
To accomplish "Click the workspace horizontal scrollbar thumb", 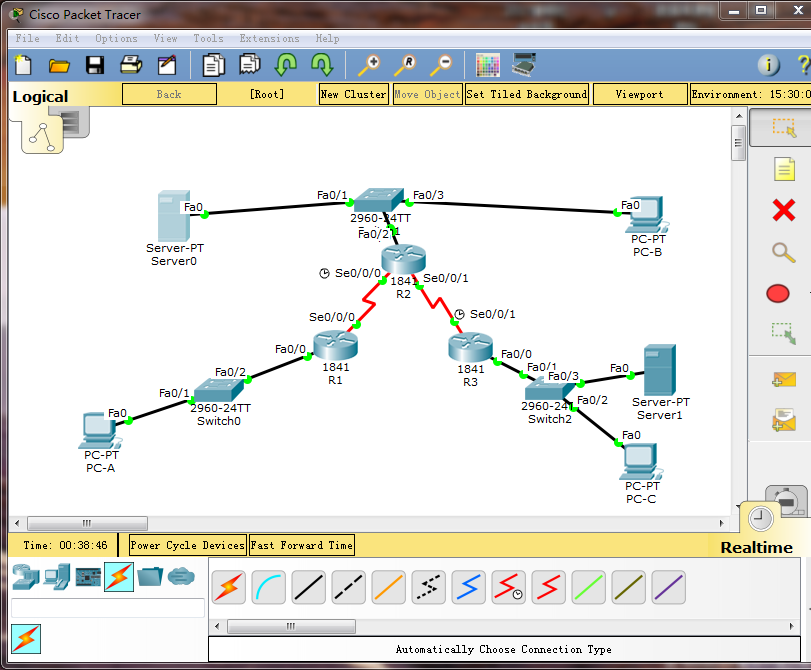I will pyautogui.click(x=87, y=523).
